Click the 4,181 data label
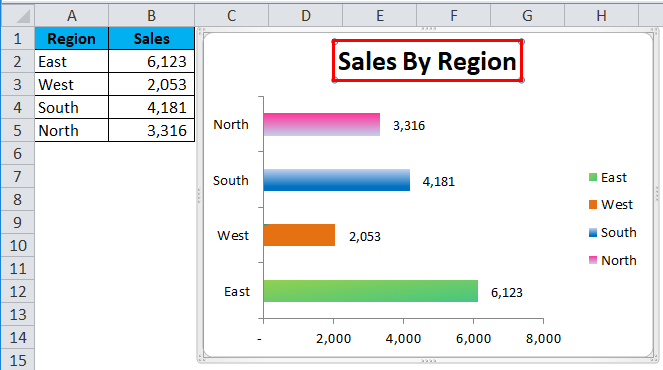This screenshot has width=663, height=370. click(x=438, y=181)
